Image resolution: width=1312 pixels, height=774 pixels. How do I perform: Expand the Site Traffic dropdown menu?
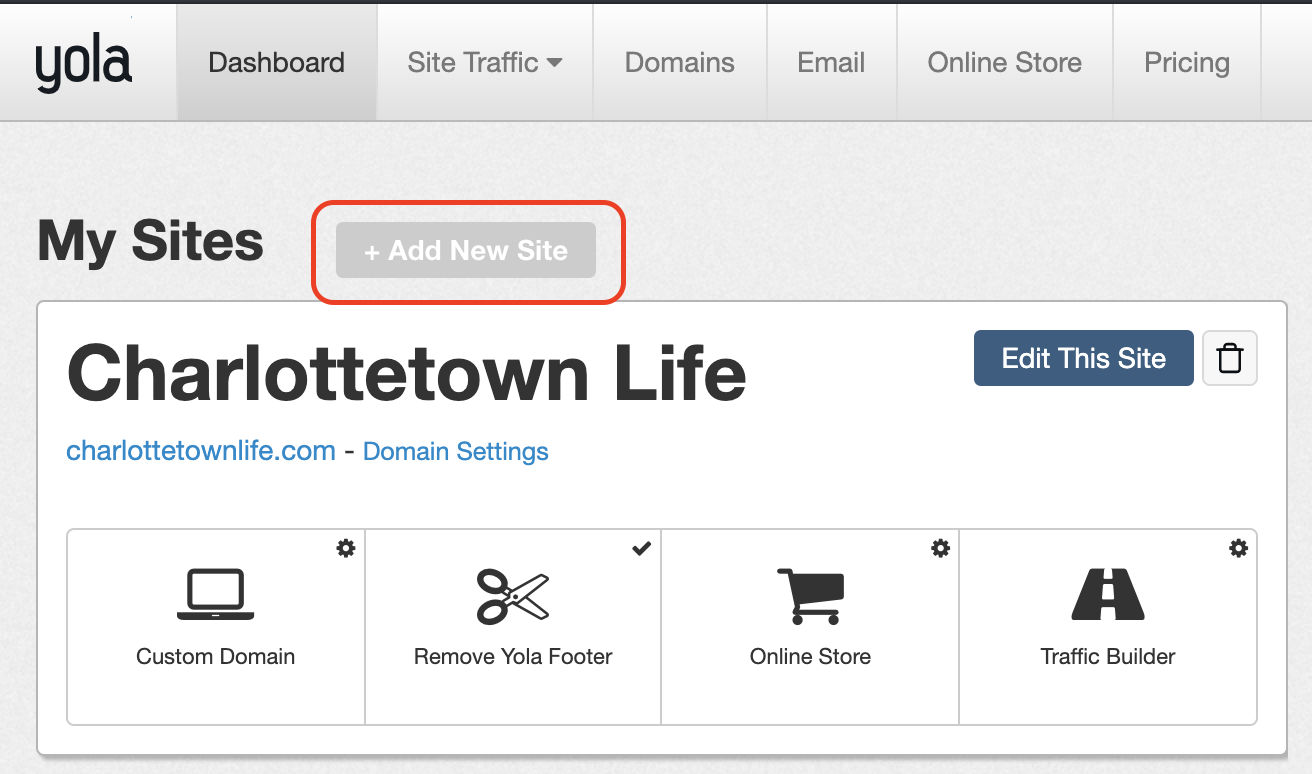coord(485,62)
